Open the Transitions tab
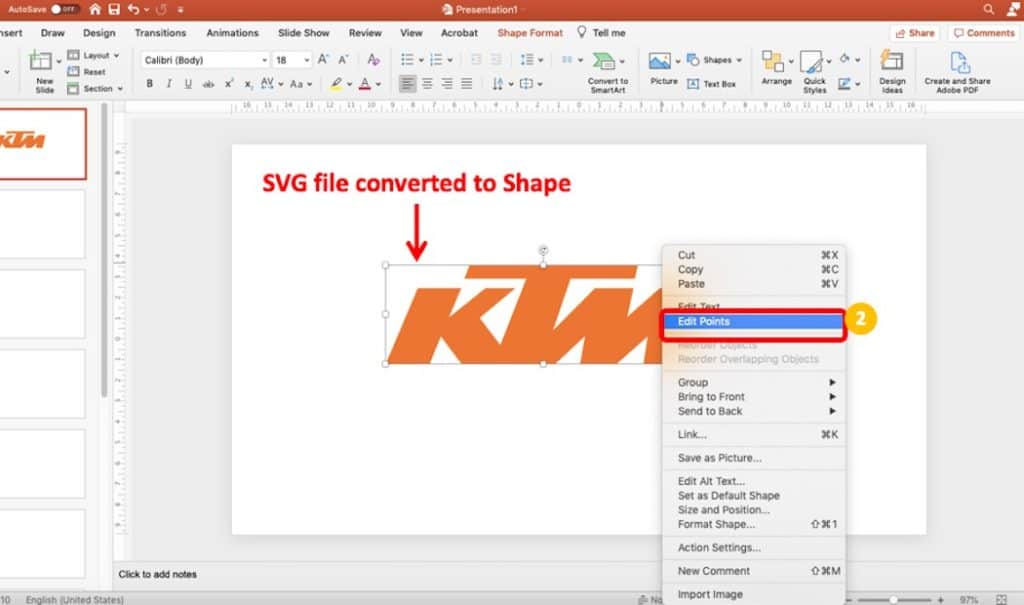 click(x=161, y=33)
